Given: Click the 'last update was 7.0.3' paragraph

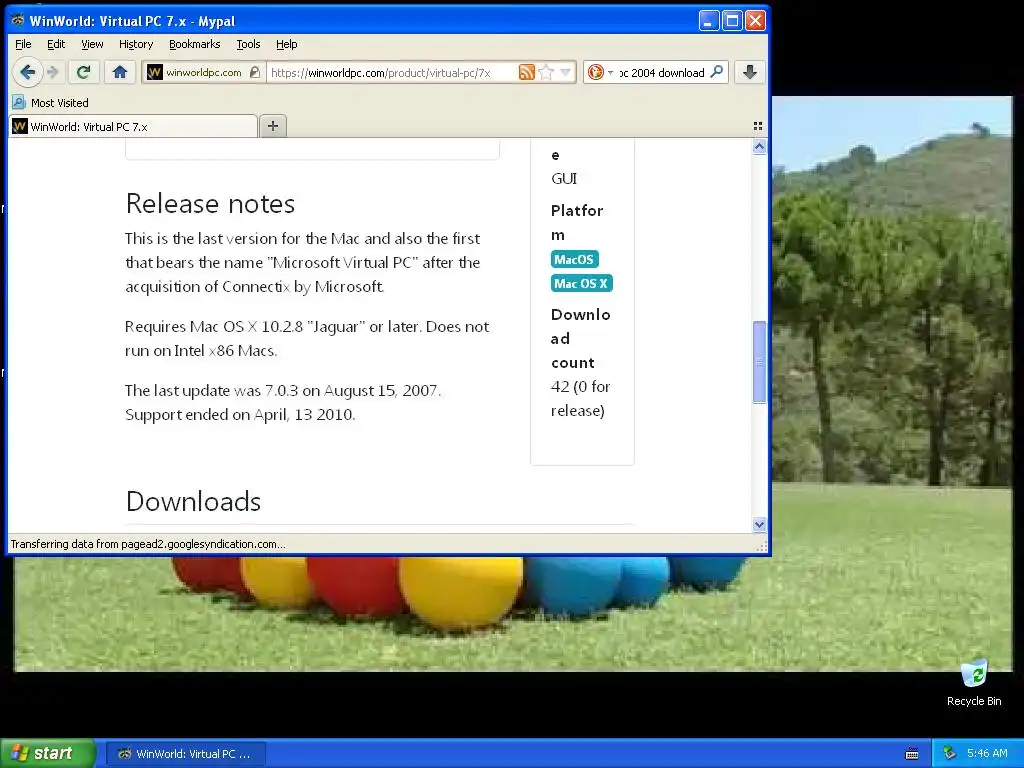Looking at the screenshot, I should (283, 402).
